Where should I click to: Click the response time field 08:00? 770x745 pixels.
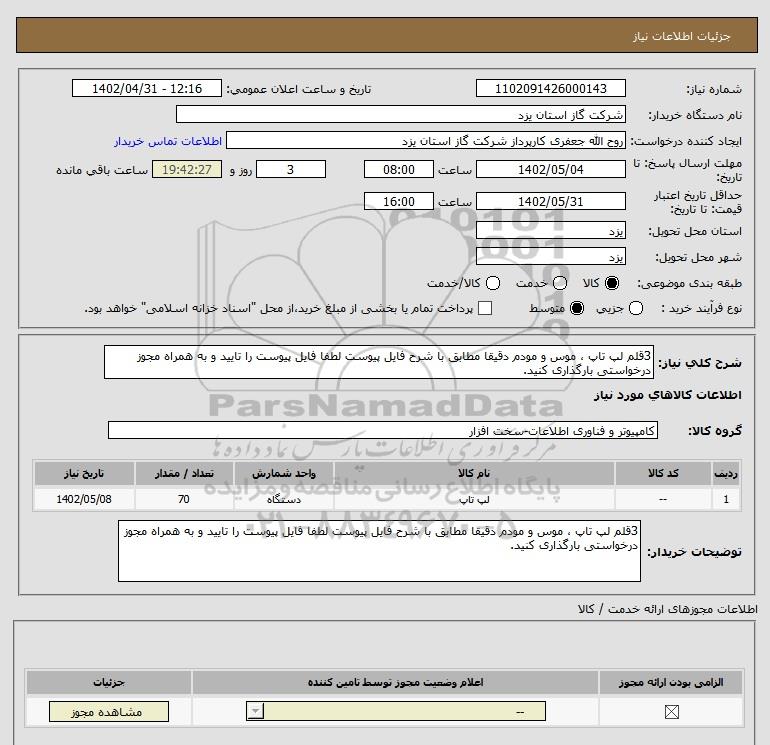tap(399, 170)
